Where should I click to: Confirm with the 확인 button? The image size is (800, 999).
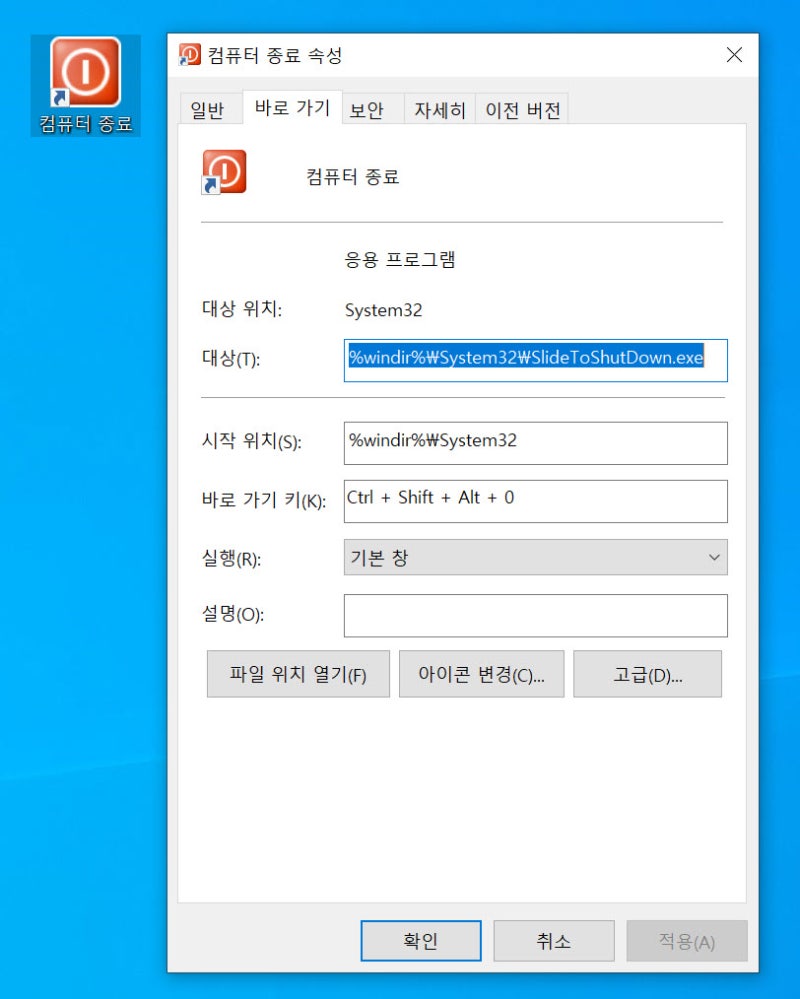pos(420,940)
